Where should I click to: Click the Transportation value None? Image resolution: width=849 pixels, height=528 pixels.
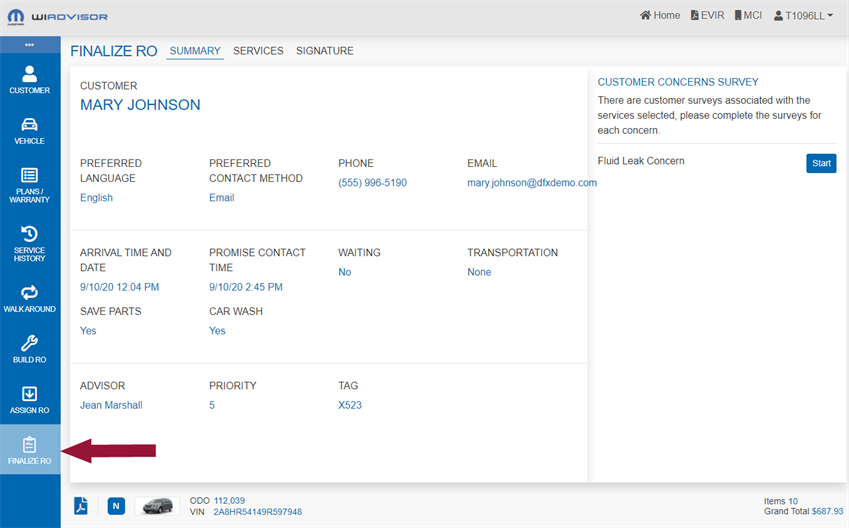479,272
